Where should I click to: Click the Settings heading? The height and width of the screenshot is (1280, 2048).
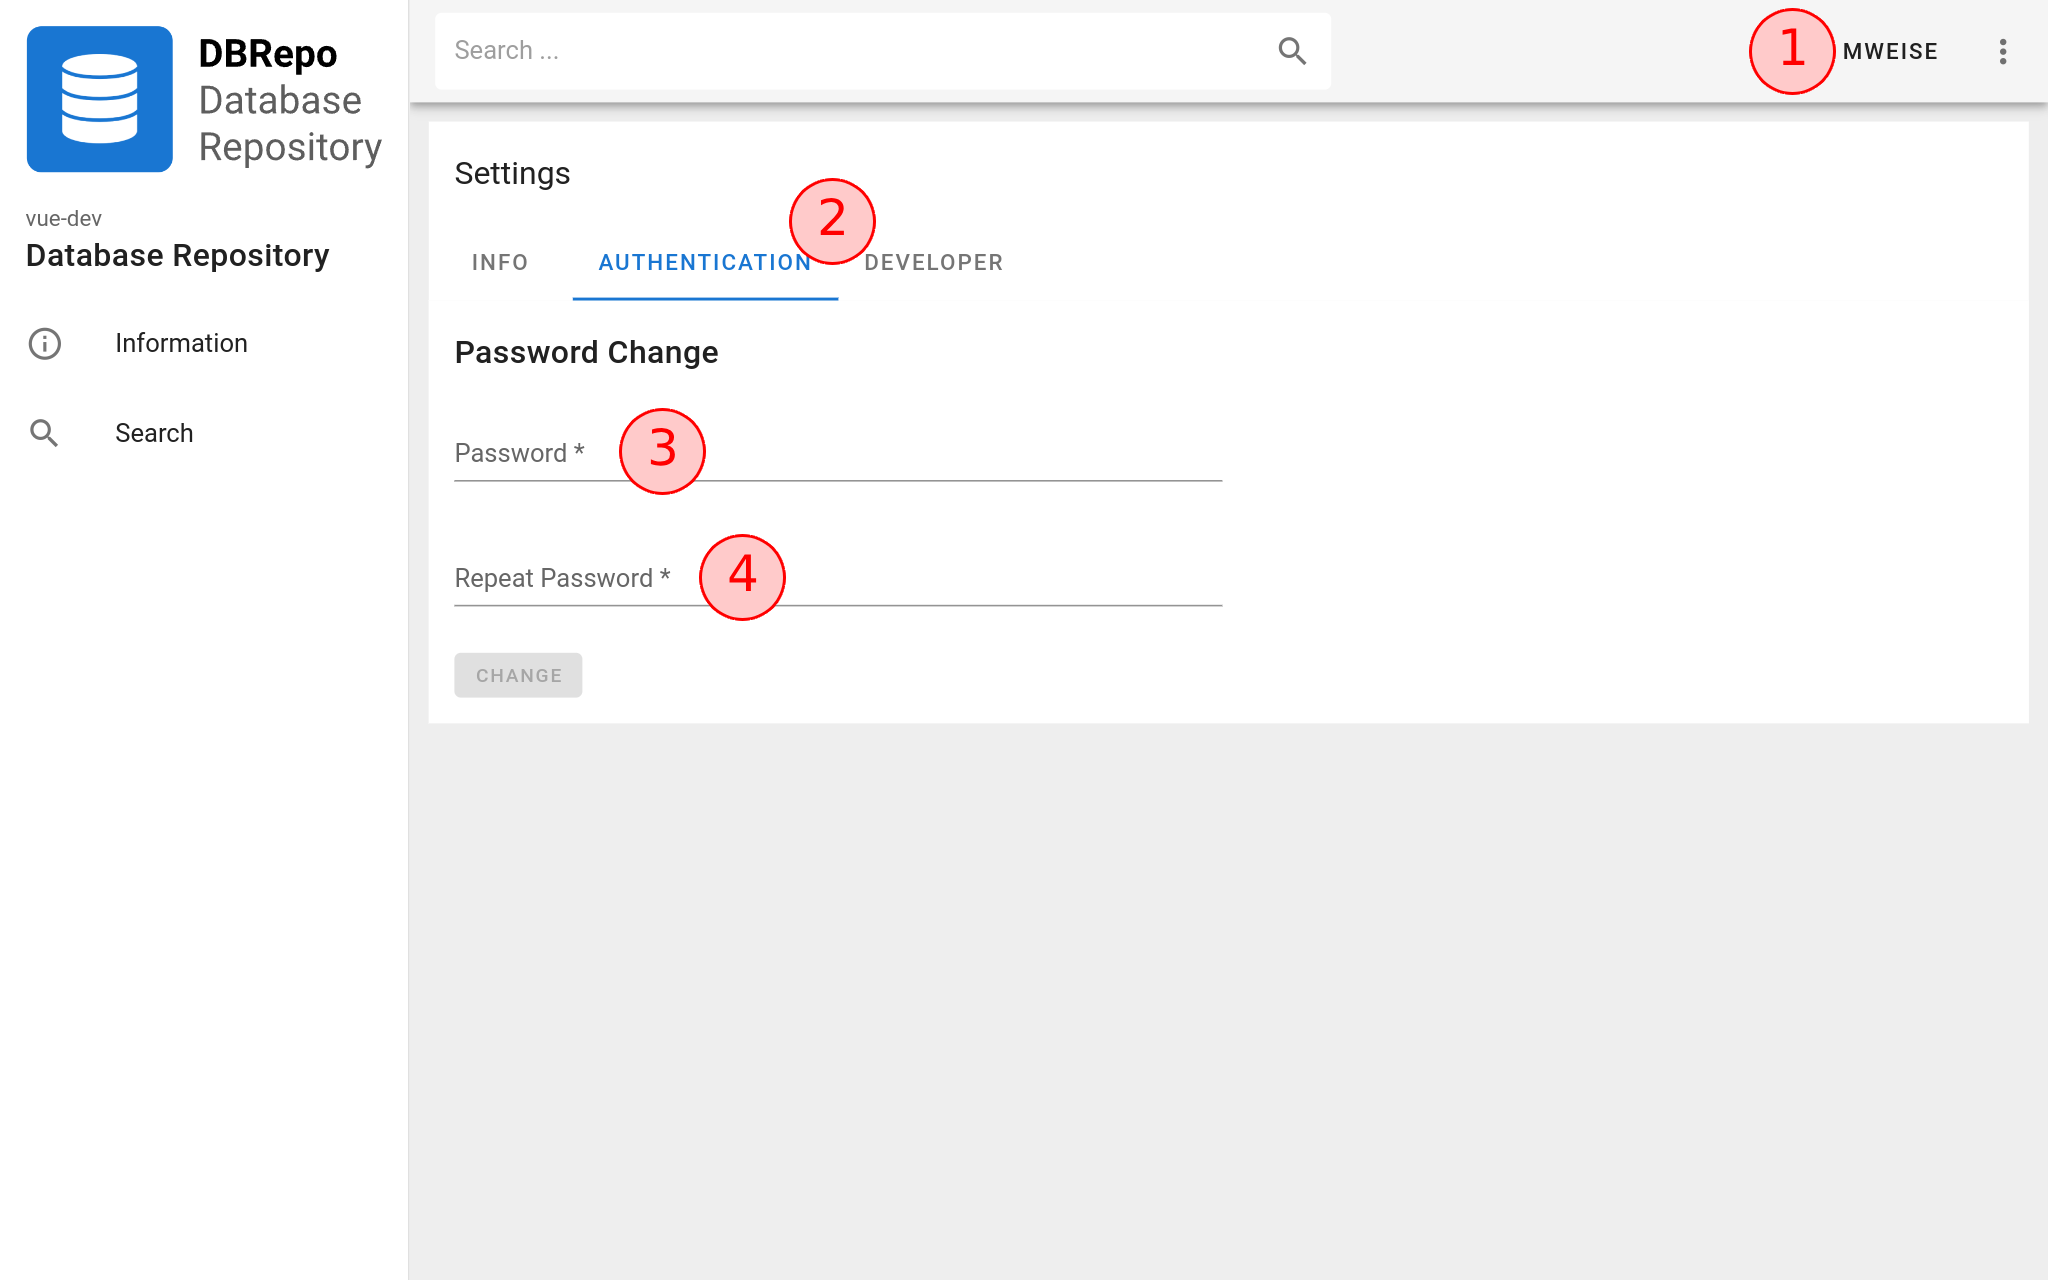[x=512, y=173]
